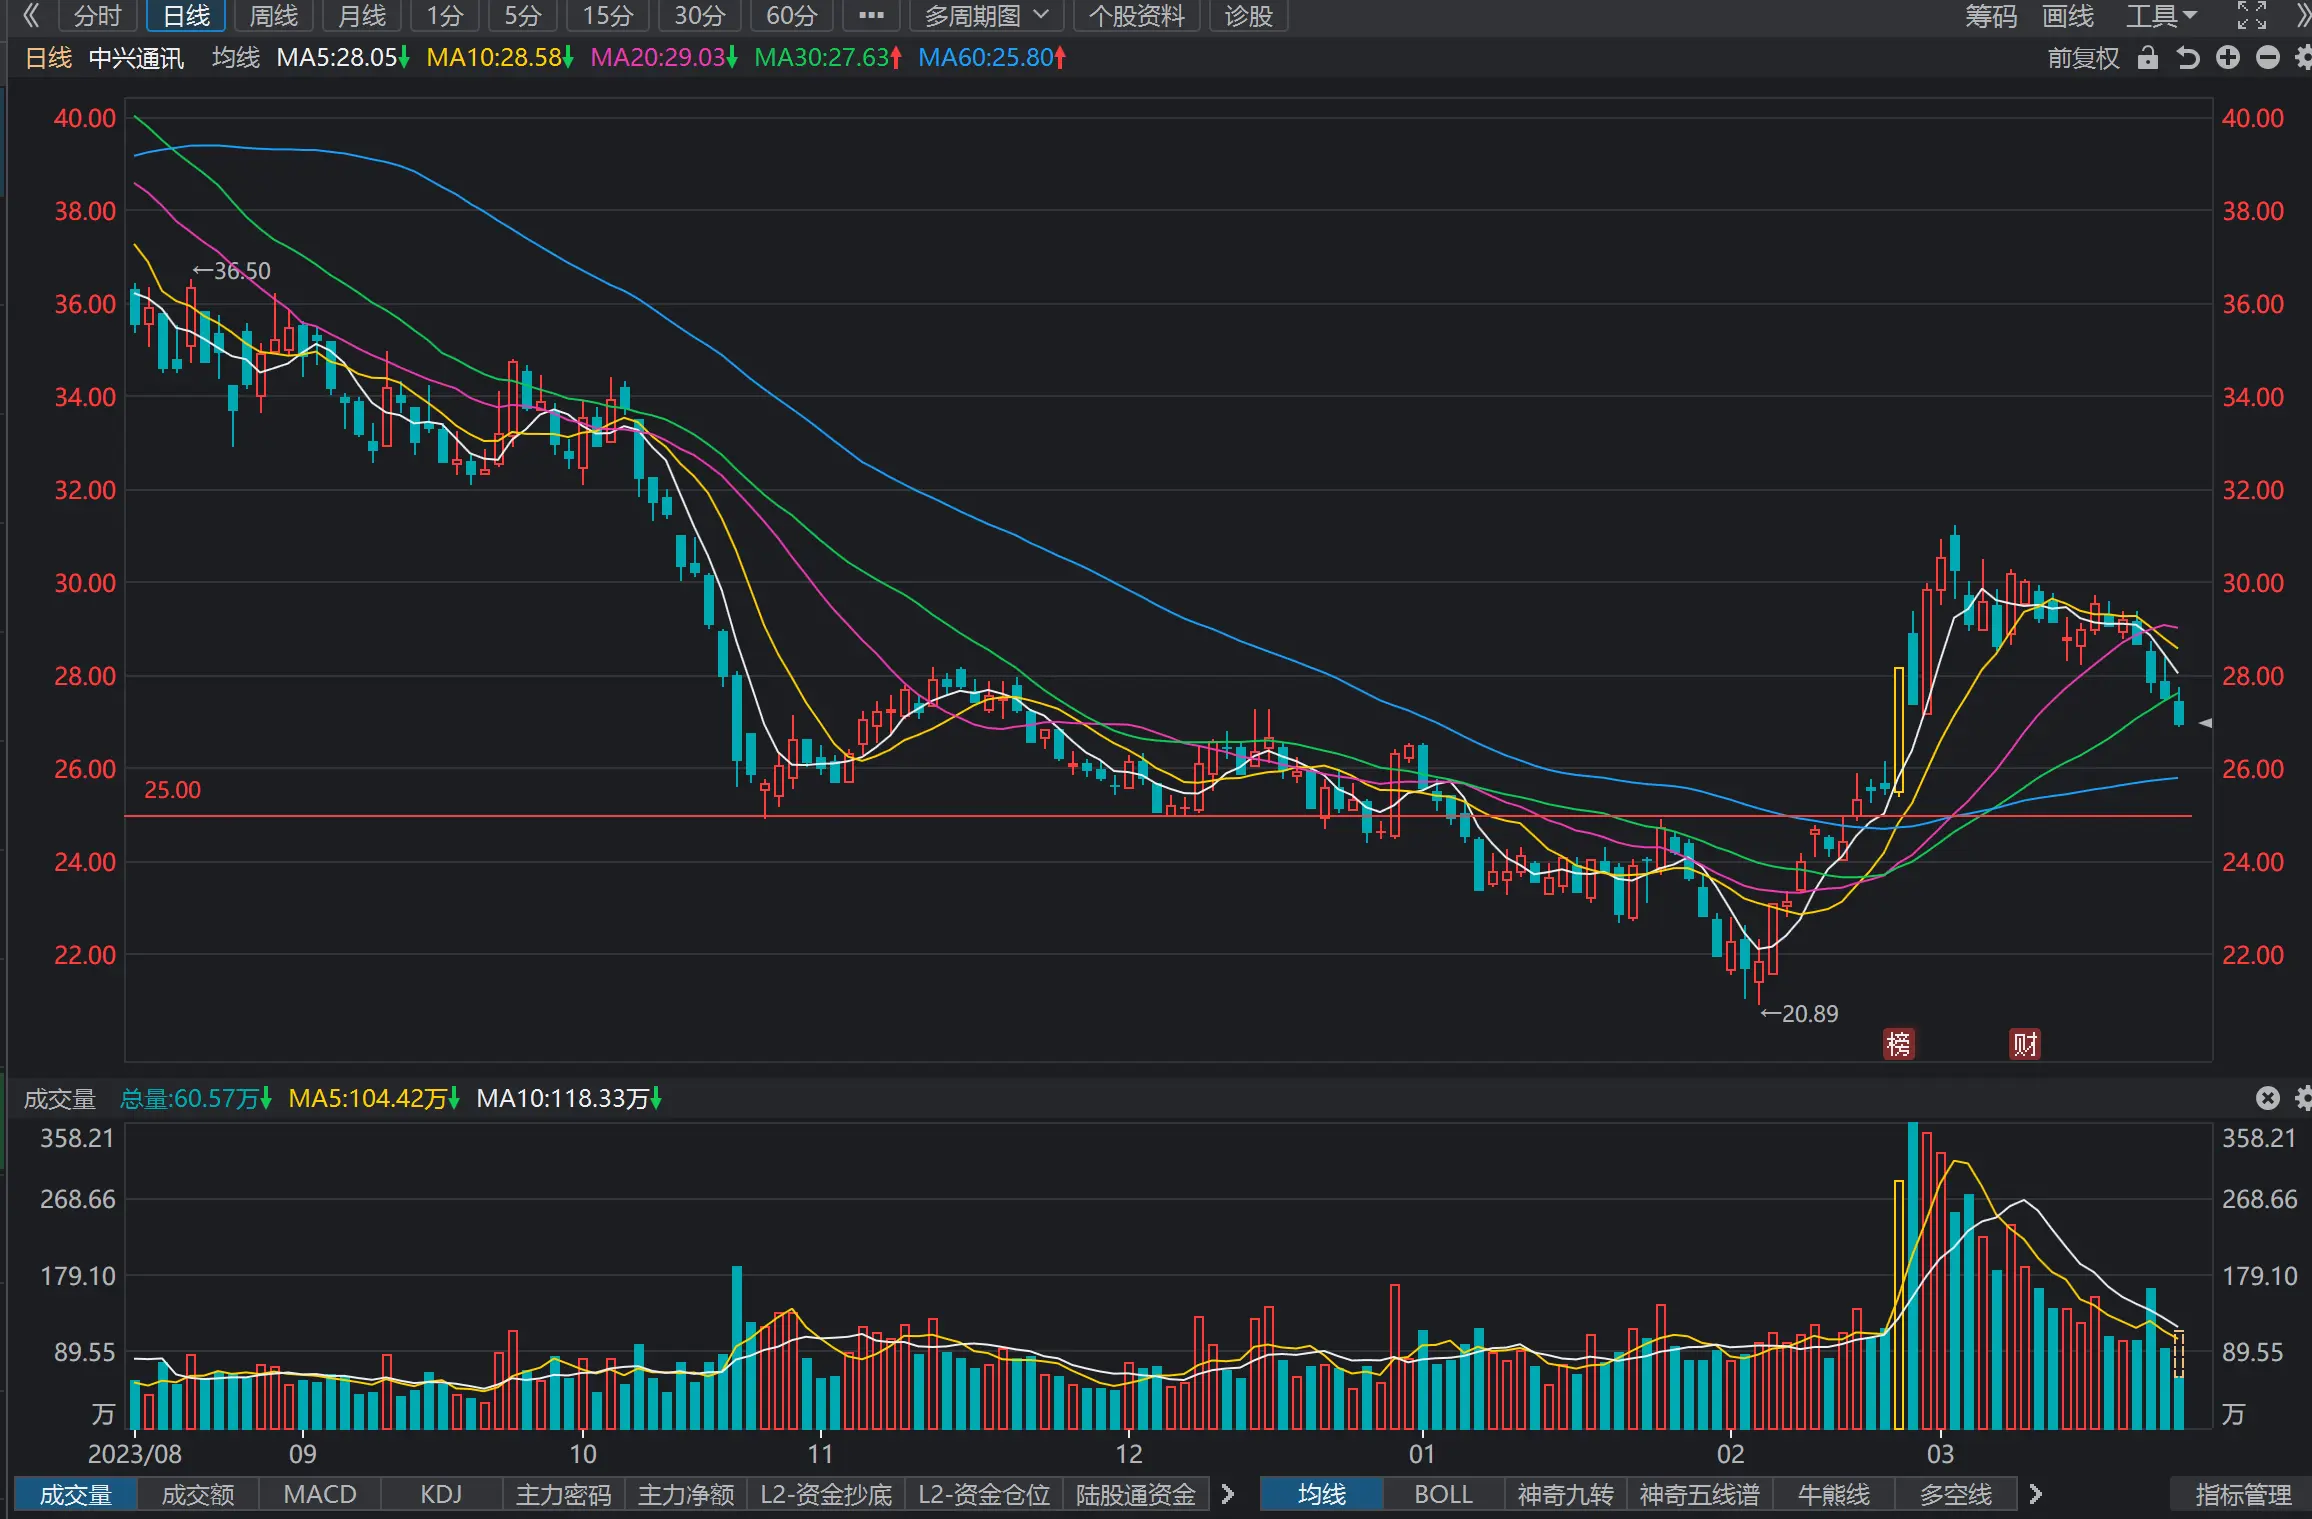Click the 榜 marker on the chart
Image resolution: width=2312 pixels, height=1519 pixels.
[1898, 1044]
